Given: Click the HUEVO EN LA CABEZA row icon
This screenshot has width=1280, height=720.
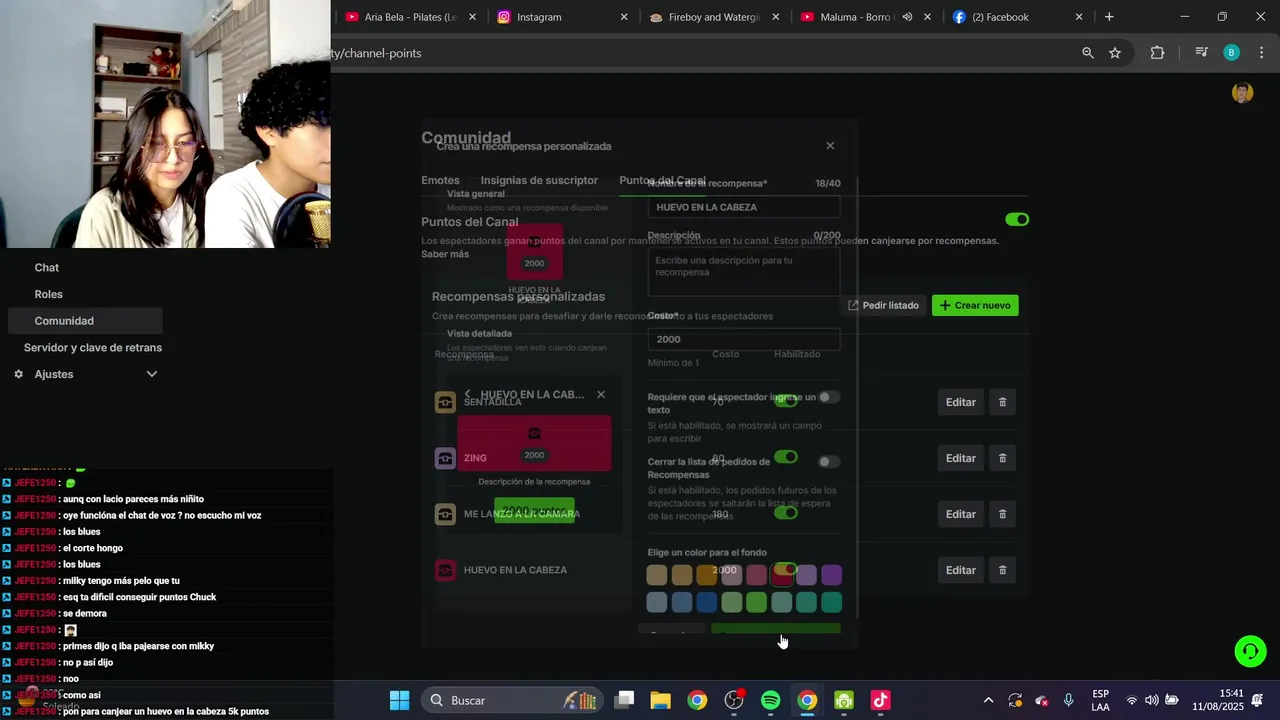Looking at the screenshot, I should (x=445, y=570).
